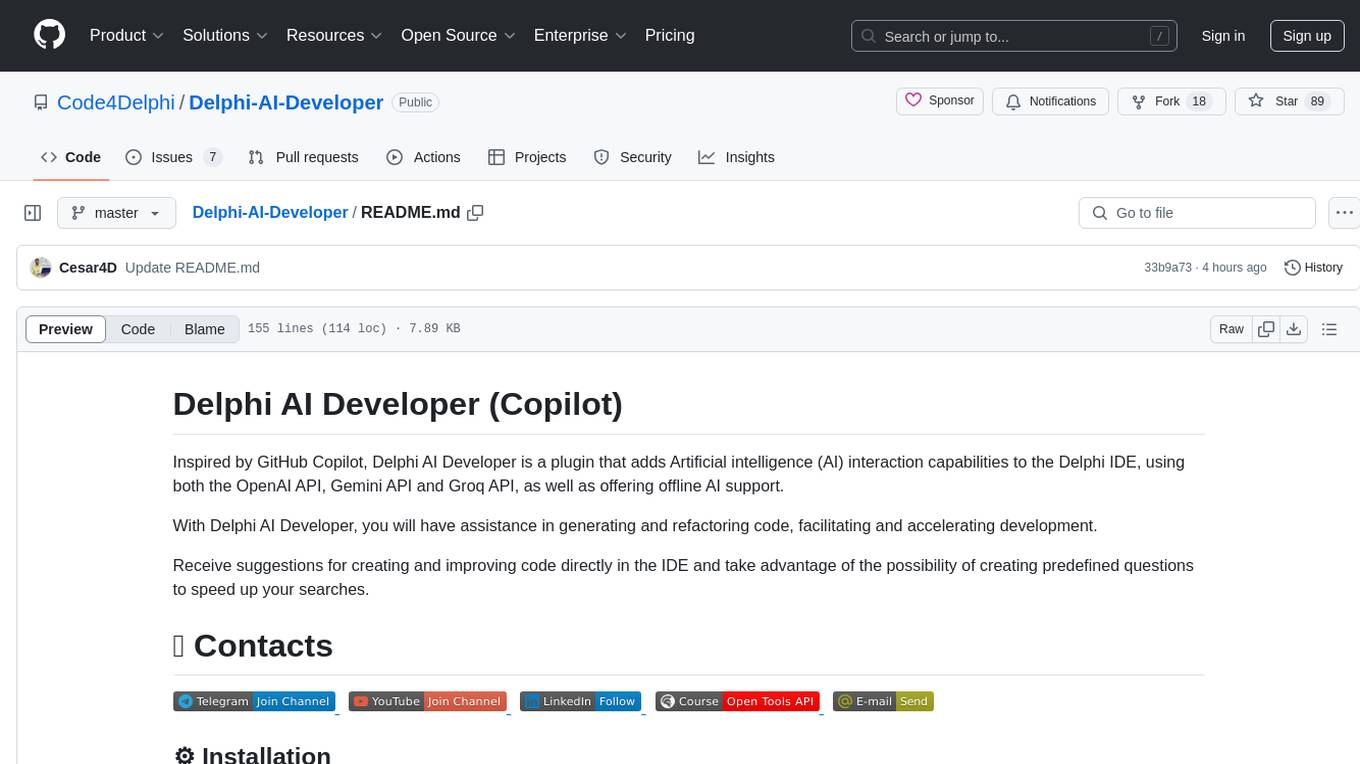Switch to the Security tab
The width and height of the screenshot is (1360, 764).
click(632, 157)
